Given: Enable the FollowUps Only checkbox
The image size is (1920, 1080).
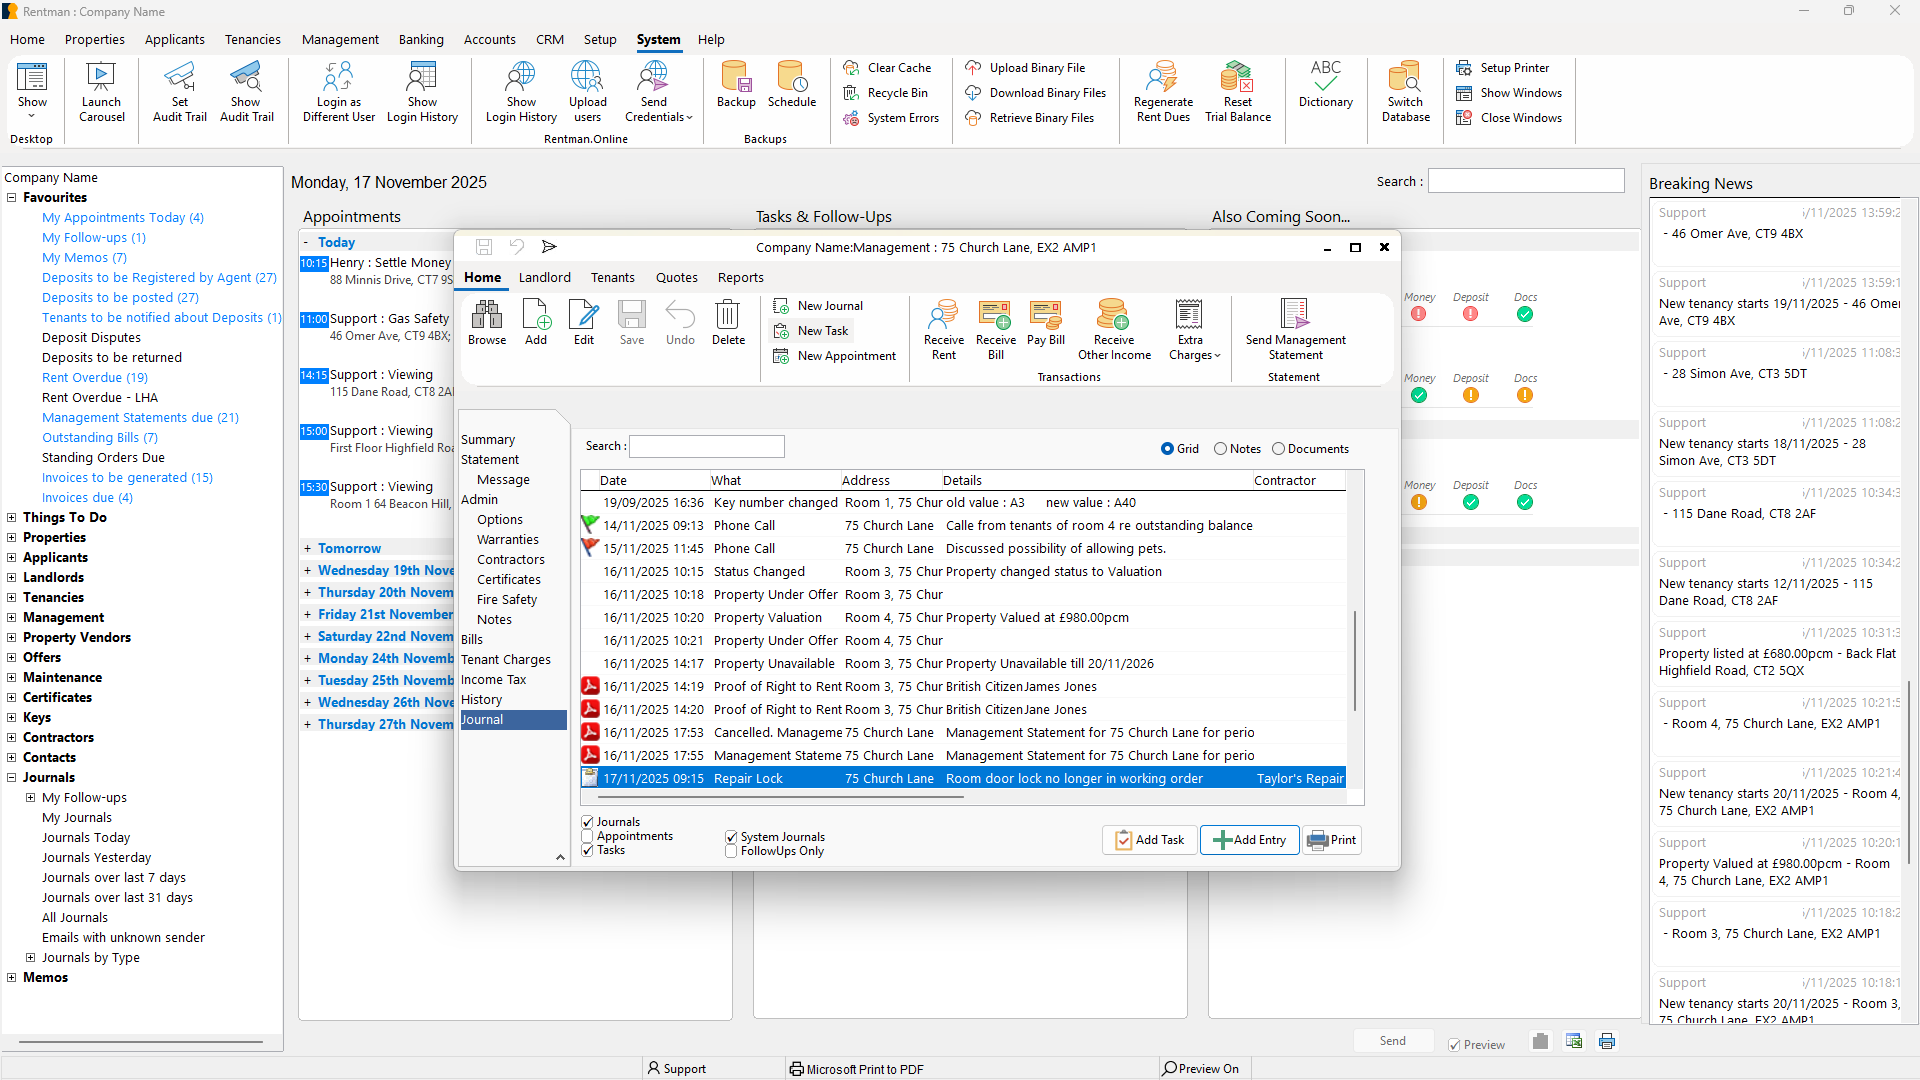Looking at the screenshot, I should coord(731,851).
